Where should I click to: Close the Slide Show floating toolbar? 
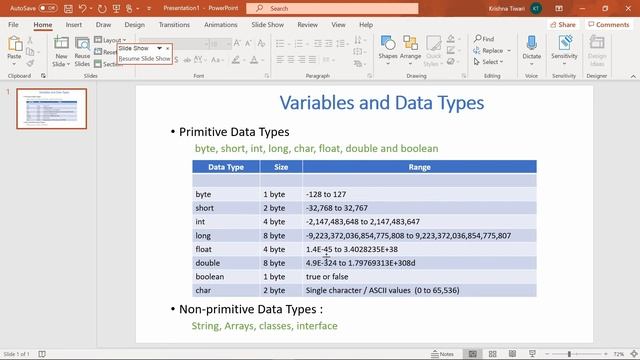click(168, 48)
